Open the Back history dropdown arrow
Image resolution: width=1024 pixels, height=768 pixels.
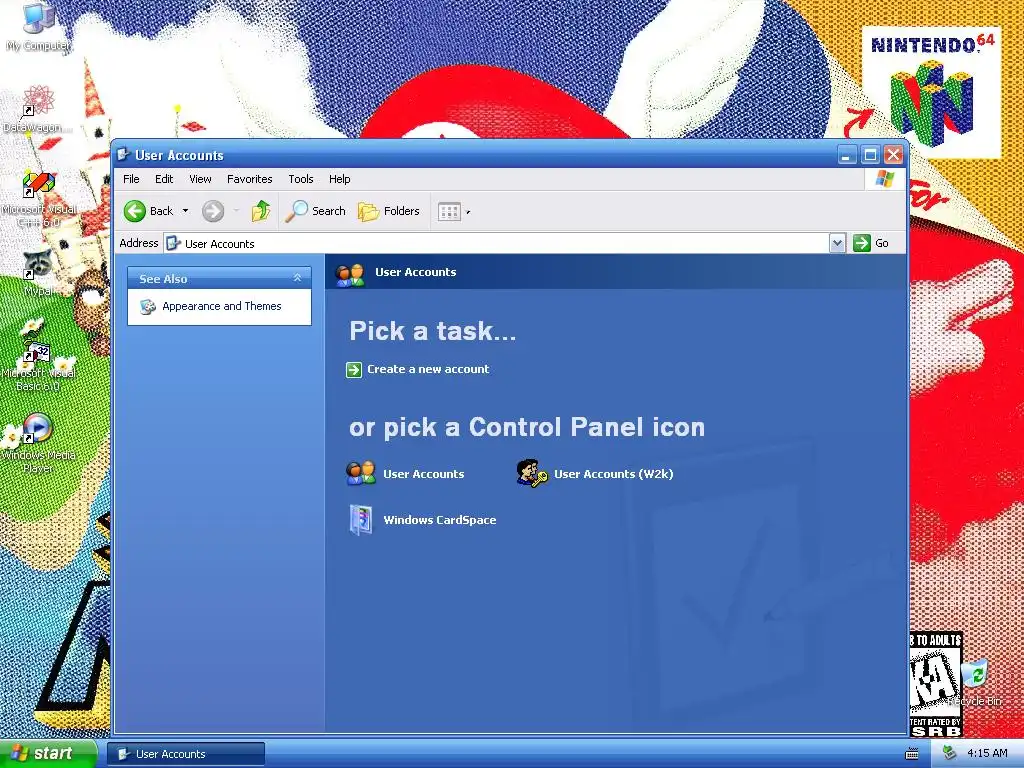pos(185,211)
